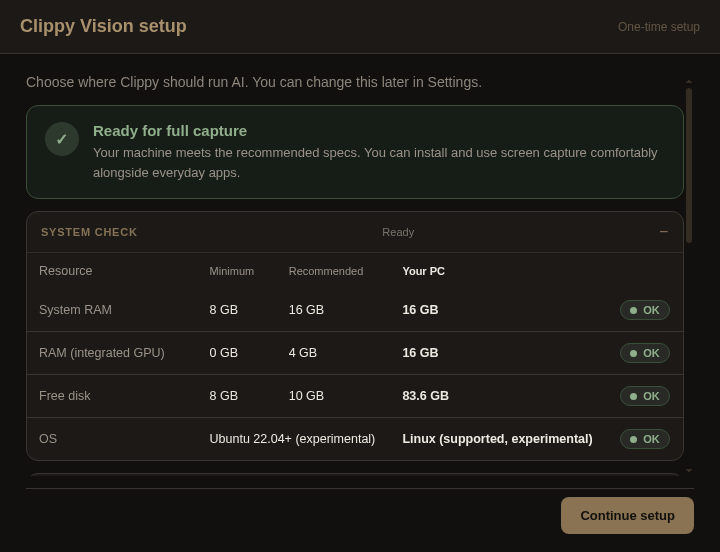Click the OK badge for RAM (integrated GPU)
The width and height of the screenshot is (720, 552).
point(645,353)
